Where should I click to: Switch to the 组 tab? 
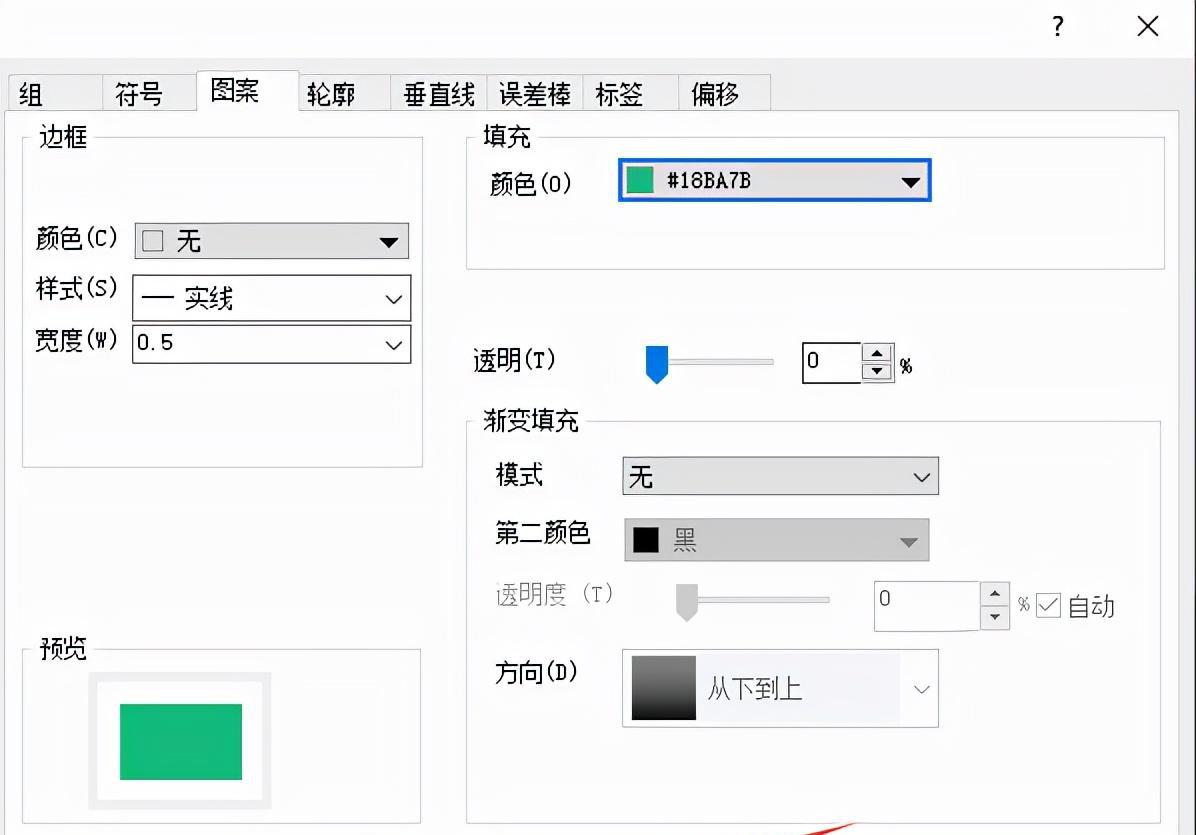point(55,94)
